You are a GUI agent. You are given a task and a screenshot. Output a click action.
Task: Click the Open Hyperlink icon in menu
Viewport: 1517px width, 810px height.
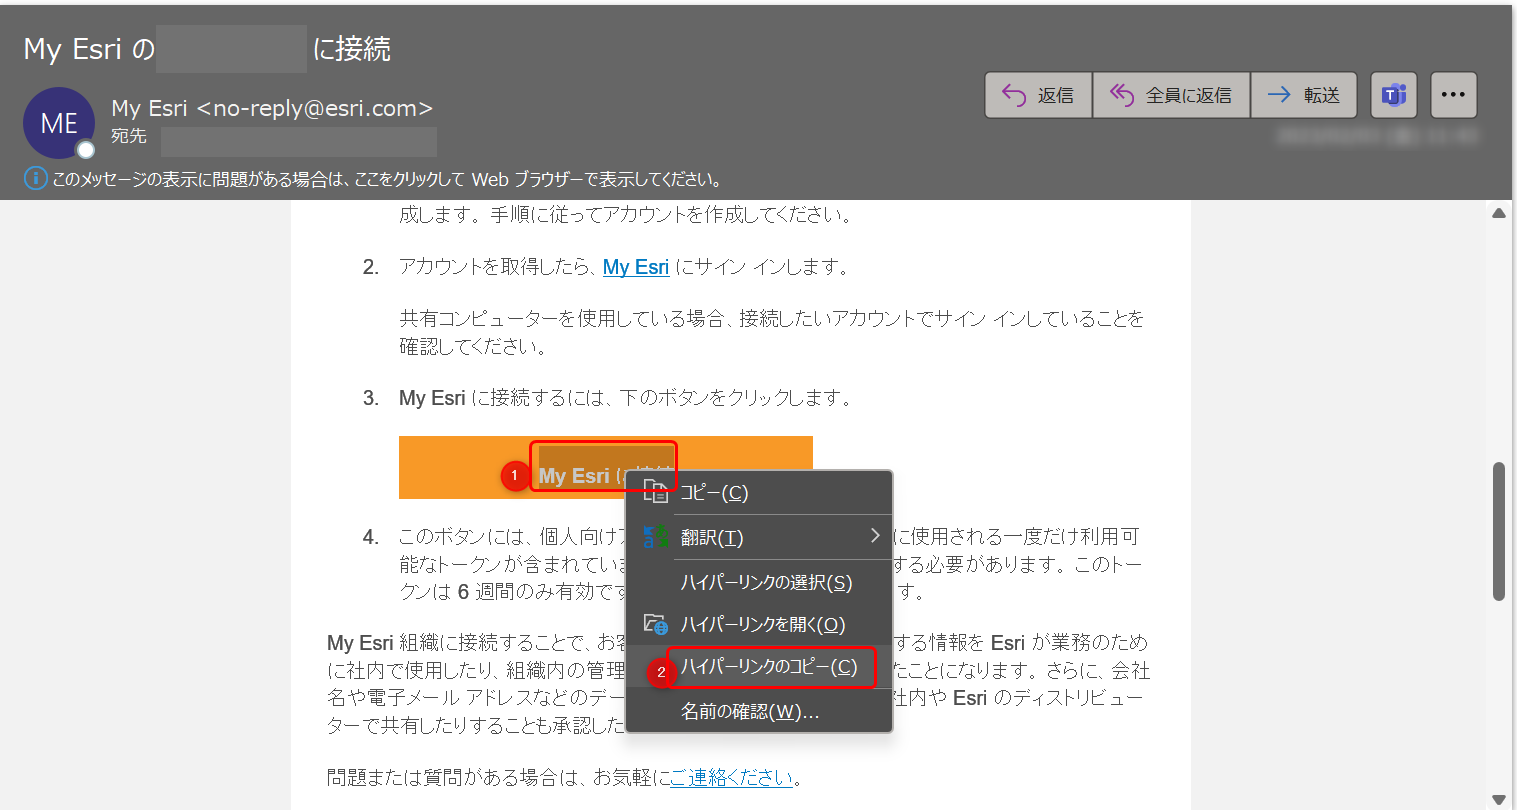[x=655, y=624]
